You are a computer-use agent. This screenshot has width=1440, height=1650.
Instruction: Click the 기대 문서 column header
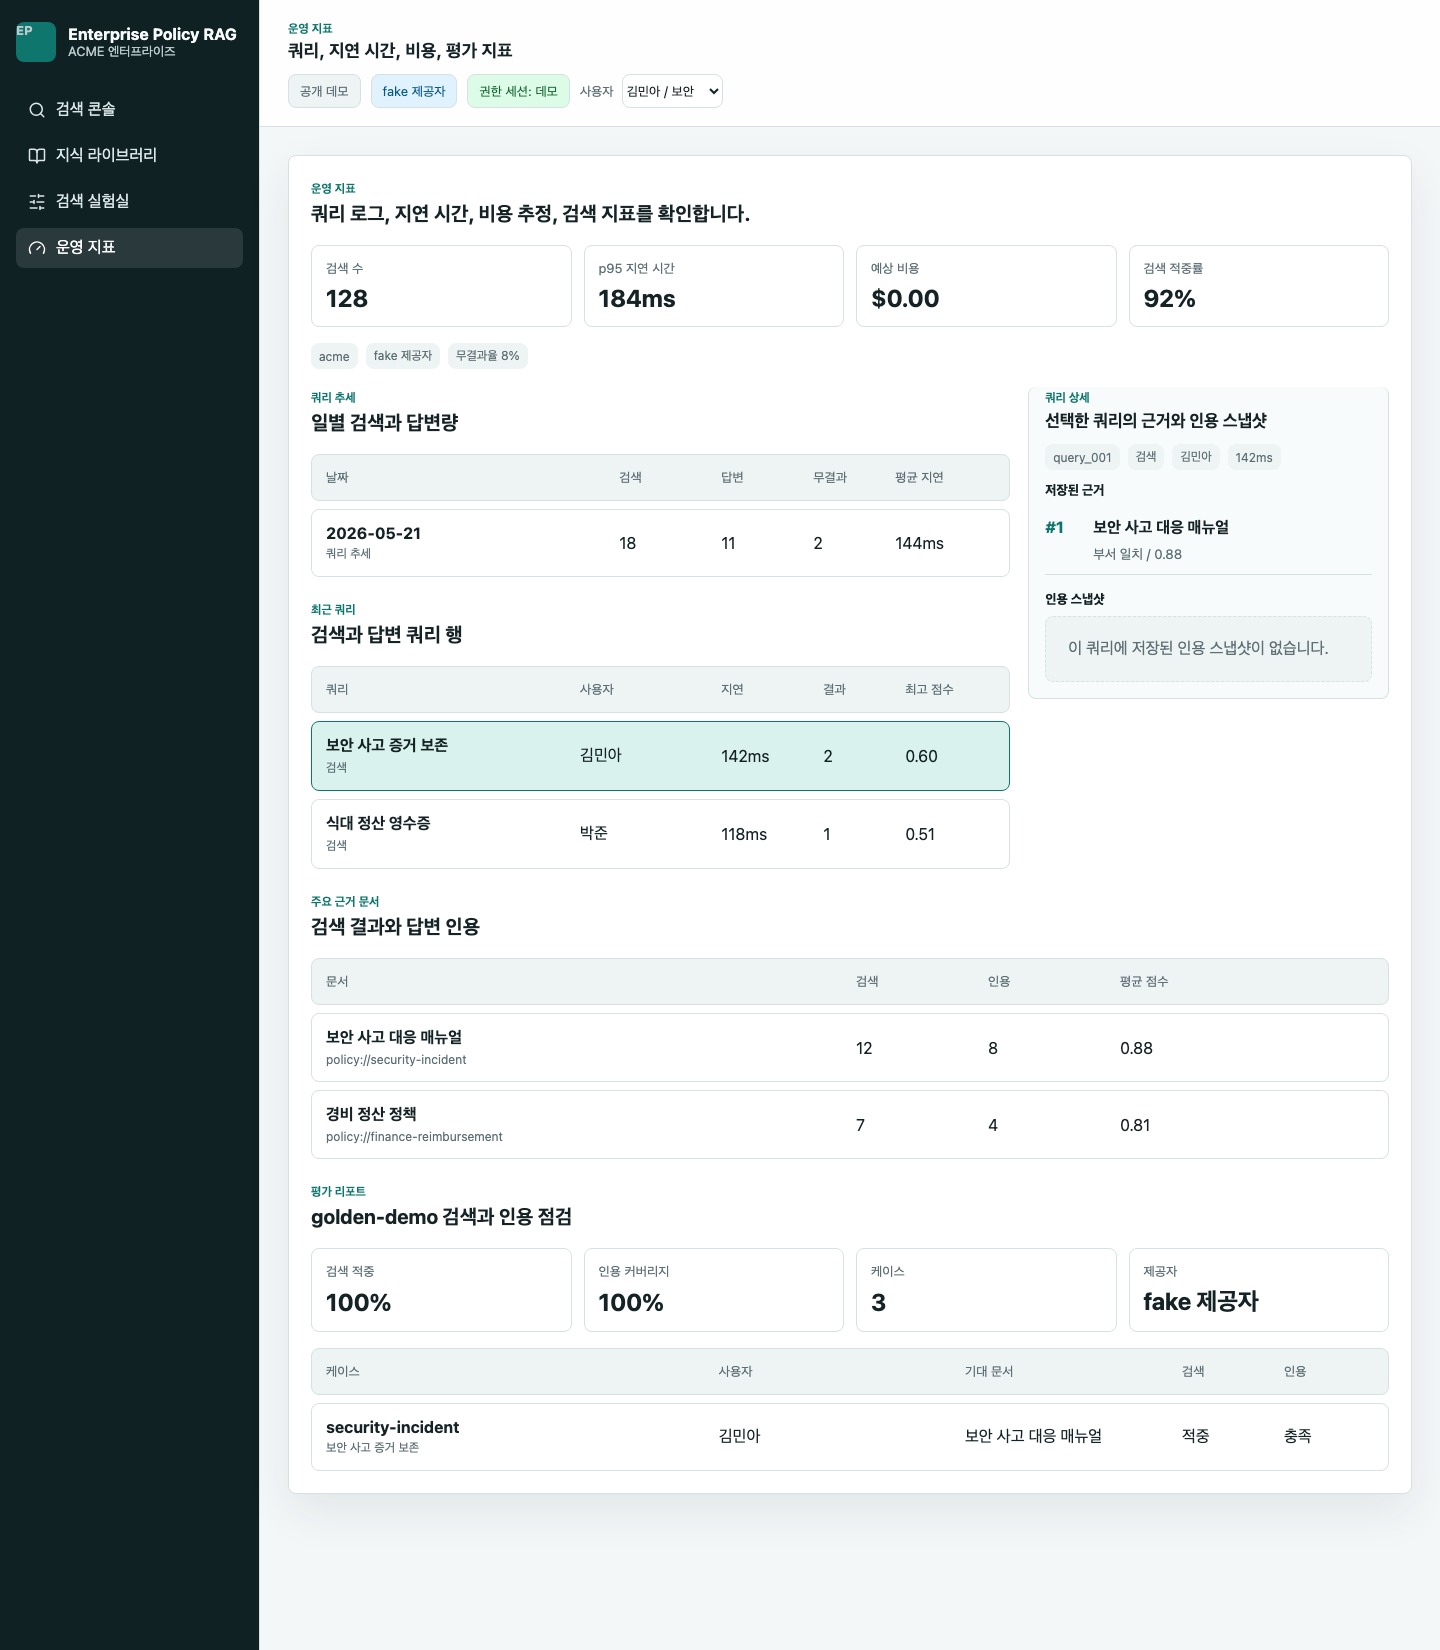989,1372
